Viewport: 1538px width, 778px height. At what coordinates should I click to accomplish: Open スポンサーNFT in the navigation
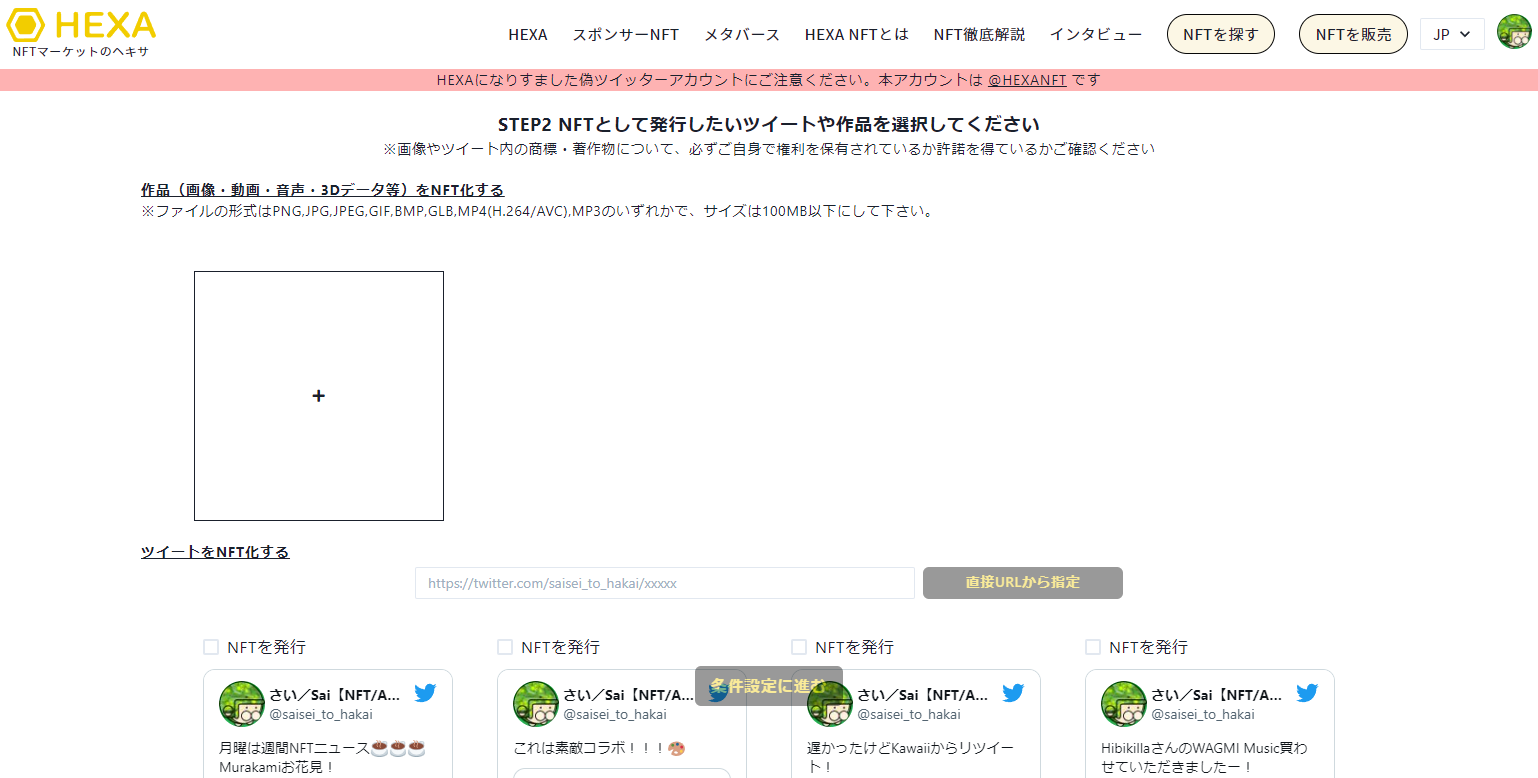coord(626,34)
